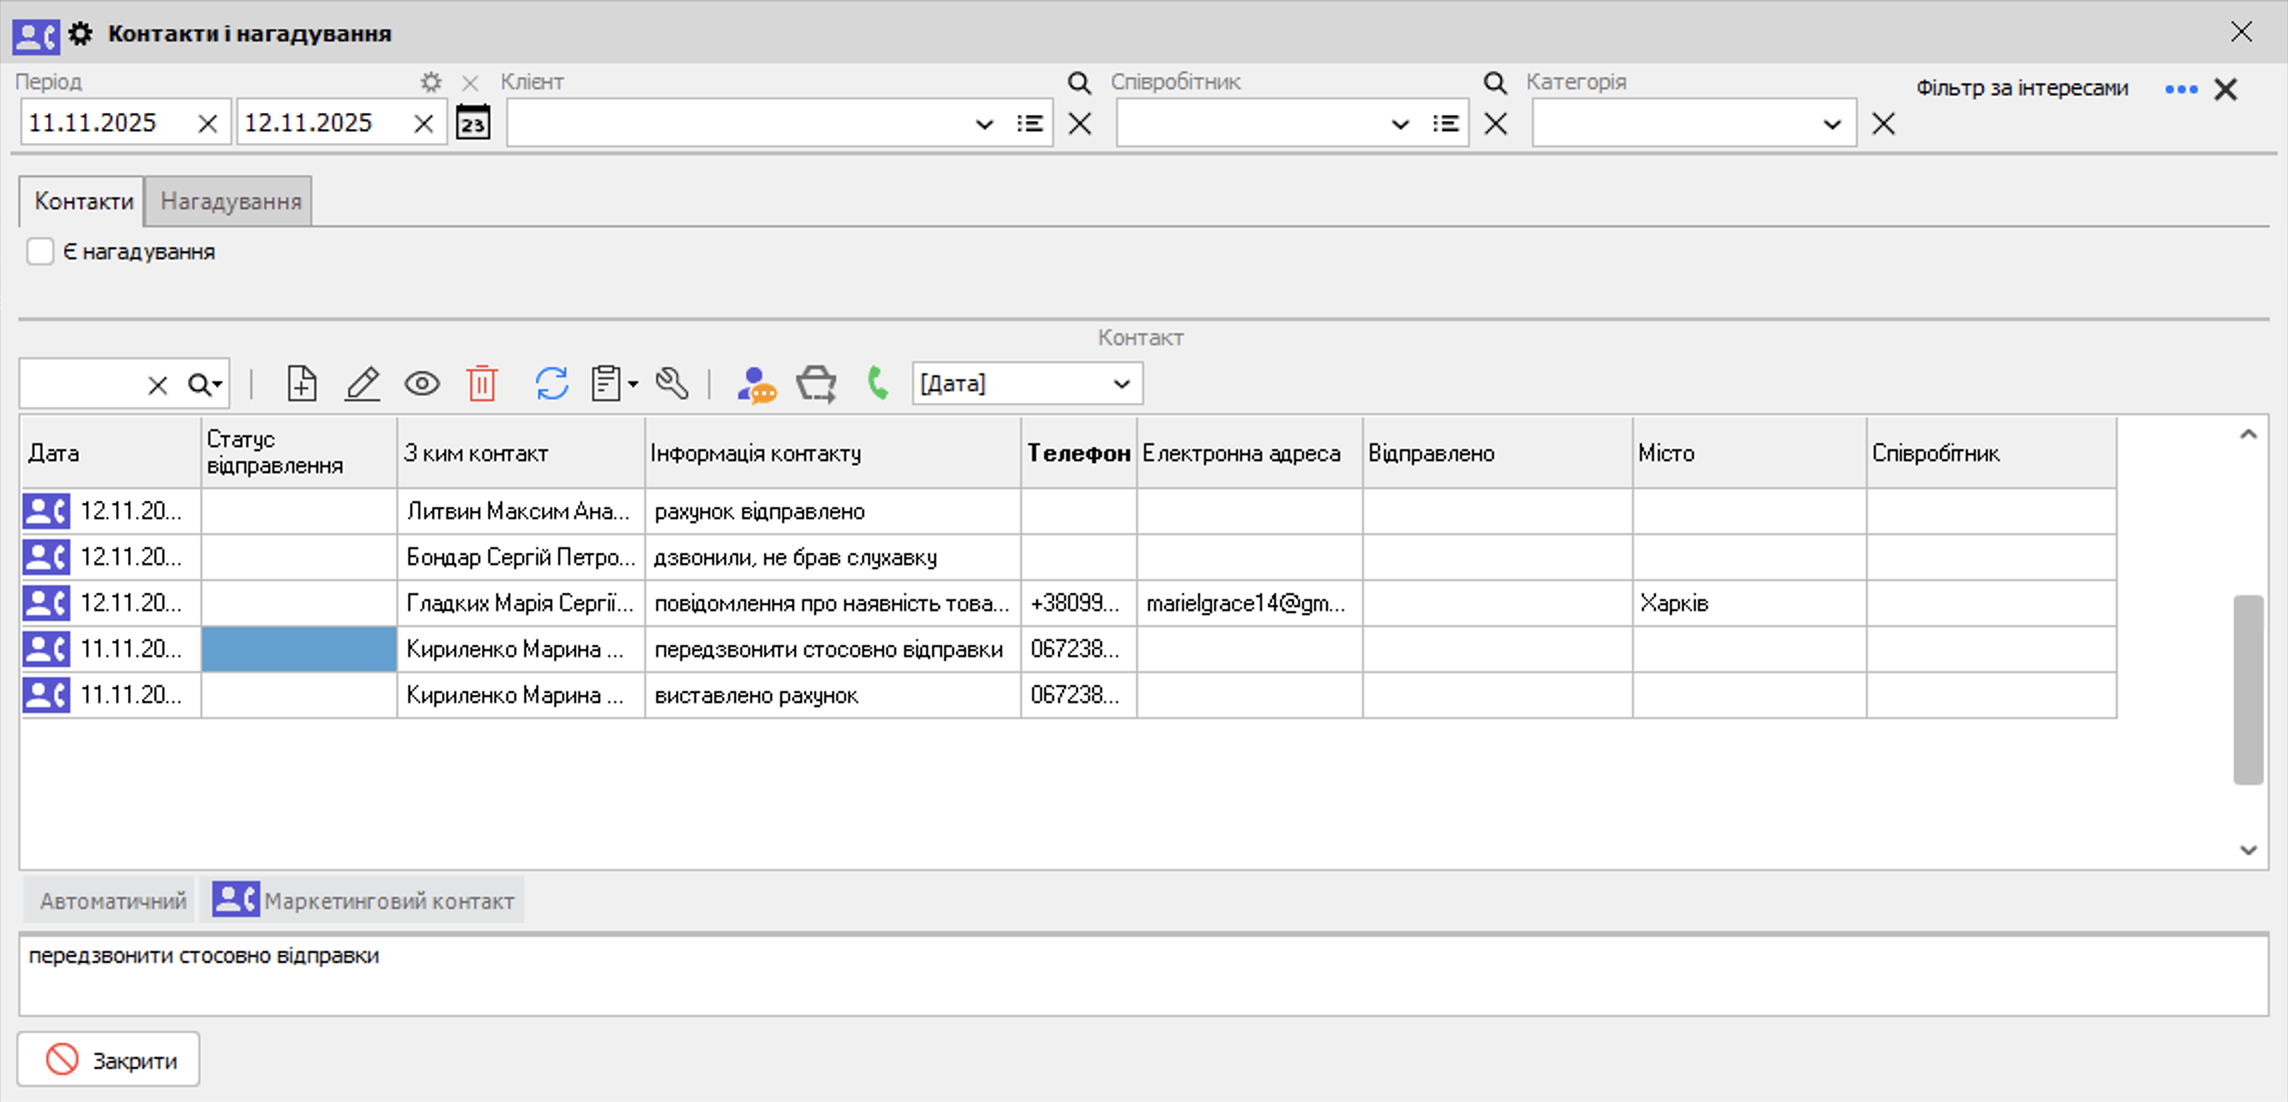
Task: Click the blue refresh arrows icon
Action: coord(551,384)
